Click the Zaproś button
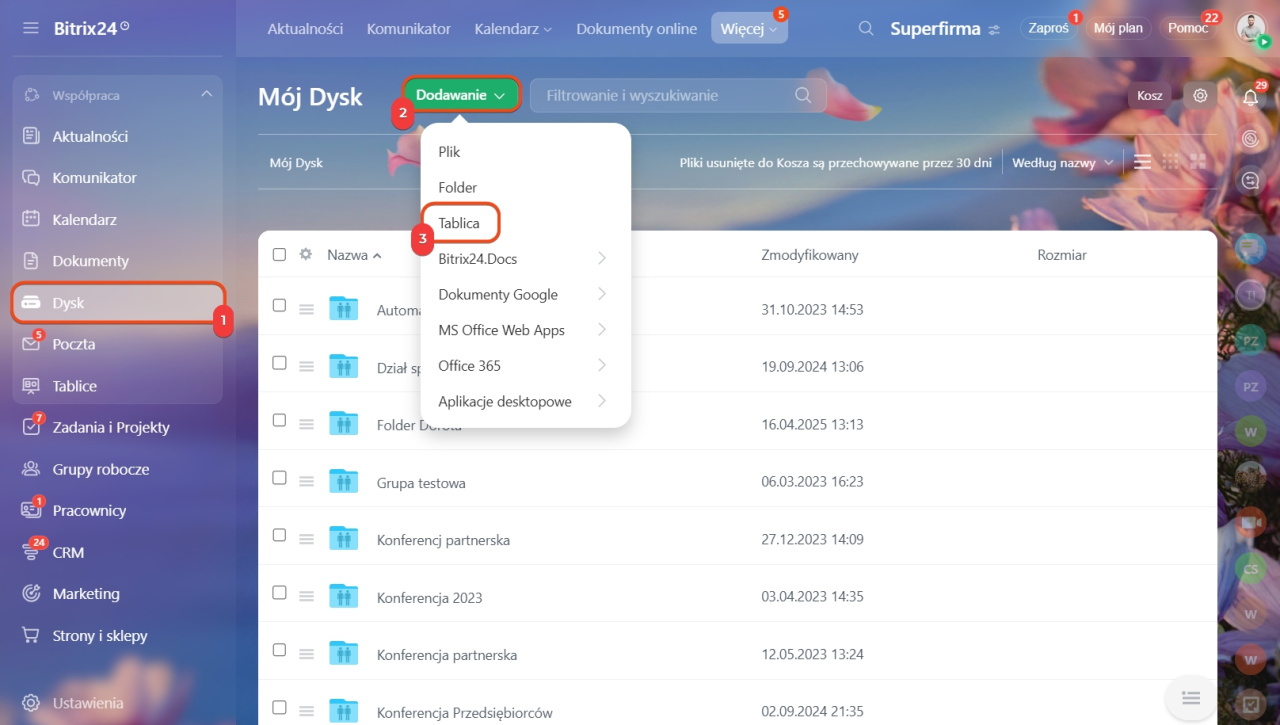 (x=1049, y=28)
